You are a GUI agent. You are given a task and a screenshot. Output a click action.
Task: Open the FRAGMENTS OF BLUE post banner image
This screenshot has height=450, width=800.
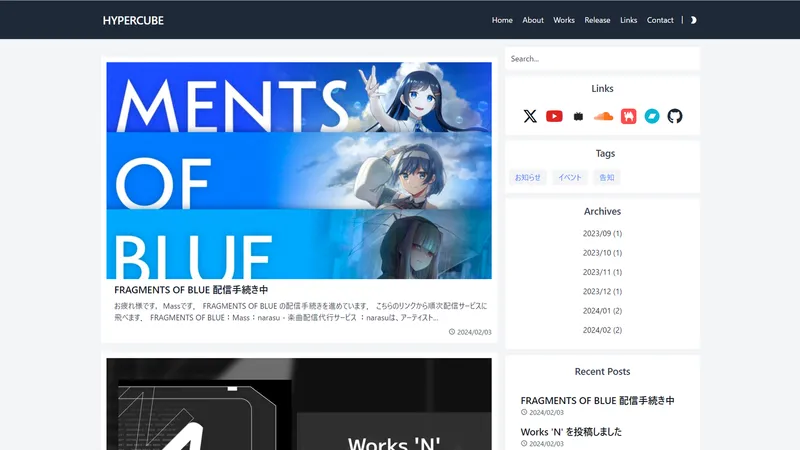point(299,170)
